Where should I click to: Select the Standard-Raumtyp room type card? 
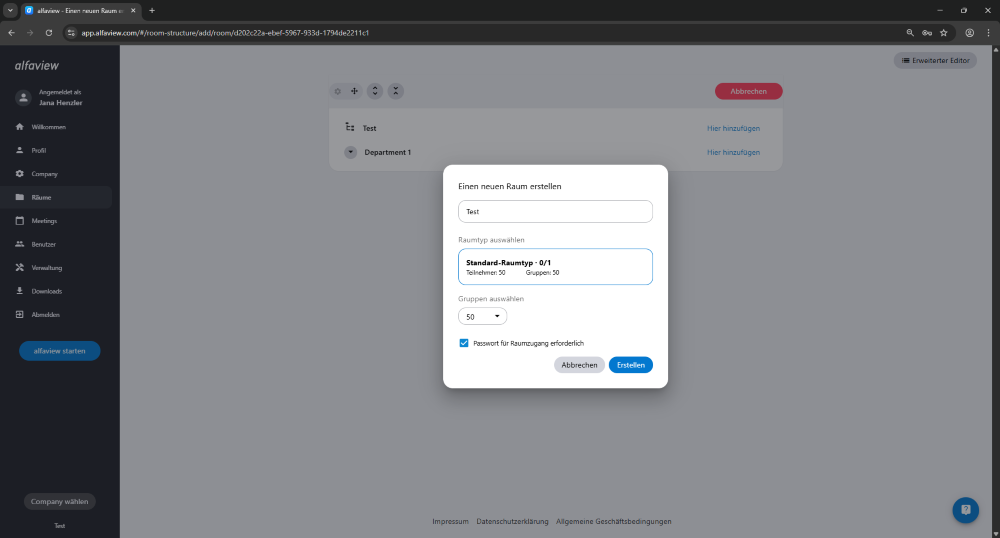[x=555, y=267]
